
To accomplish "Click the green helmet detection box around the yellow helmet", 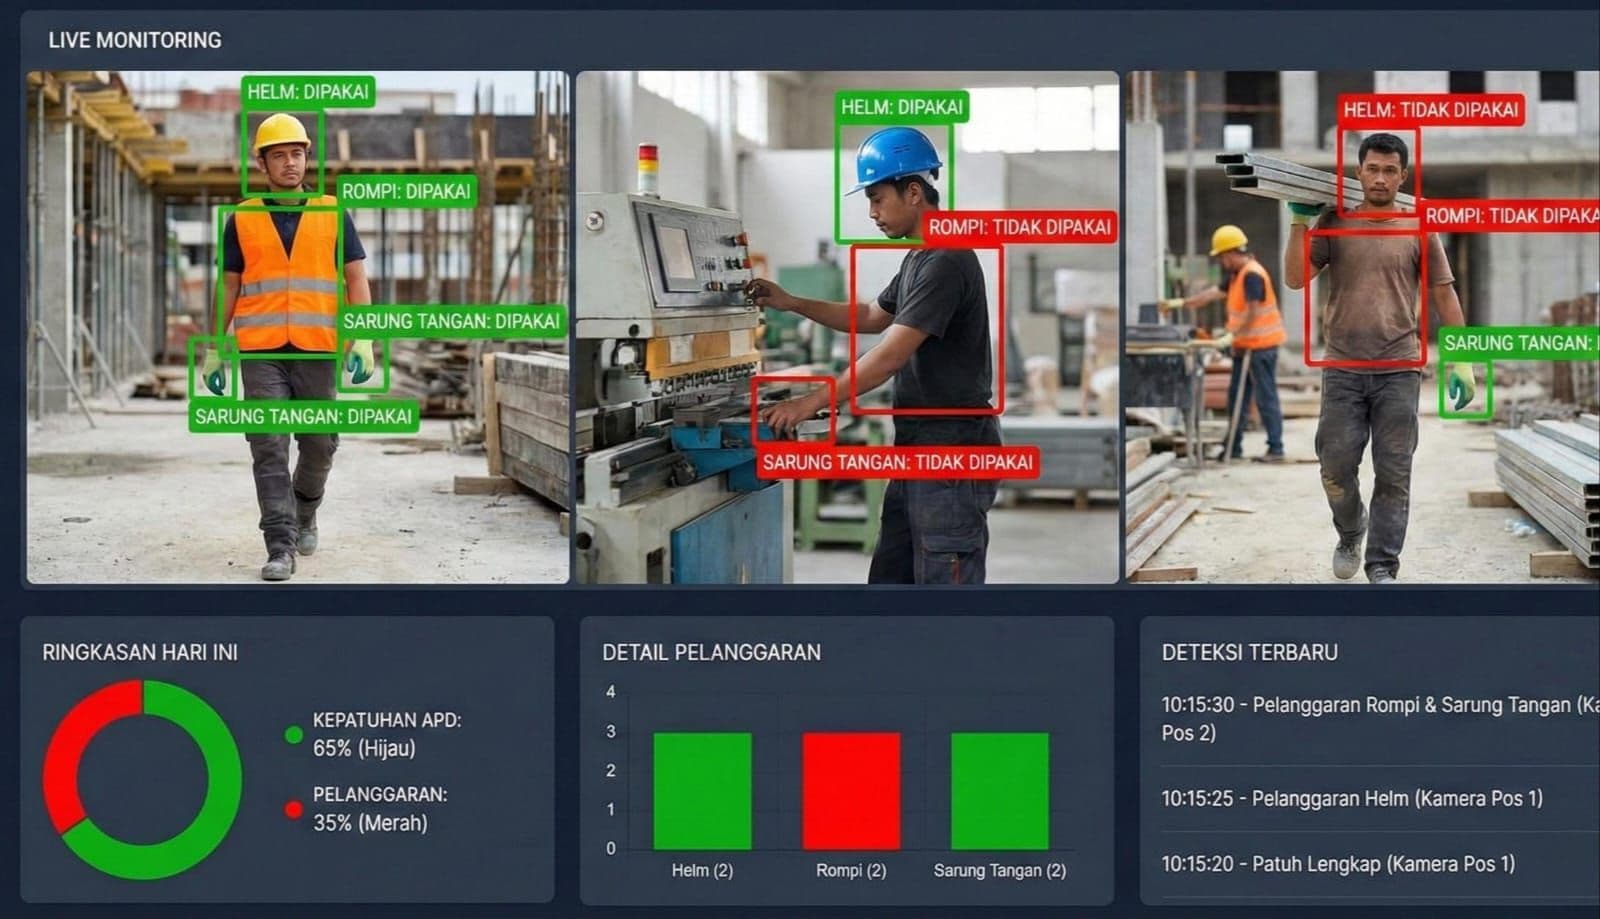I will pyautogui.click(x=283, y=153).
